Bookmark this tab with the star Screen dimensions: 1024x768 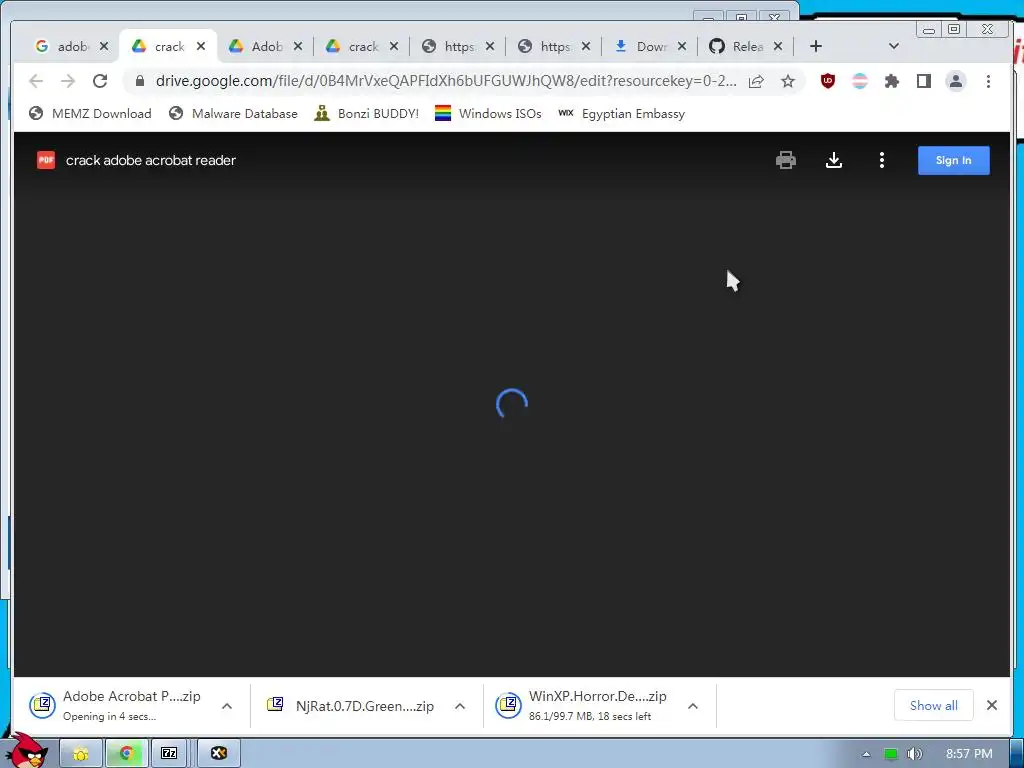pos(788,81)
